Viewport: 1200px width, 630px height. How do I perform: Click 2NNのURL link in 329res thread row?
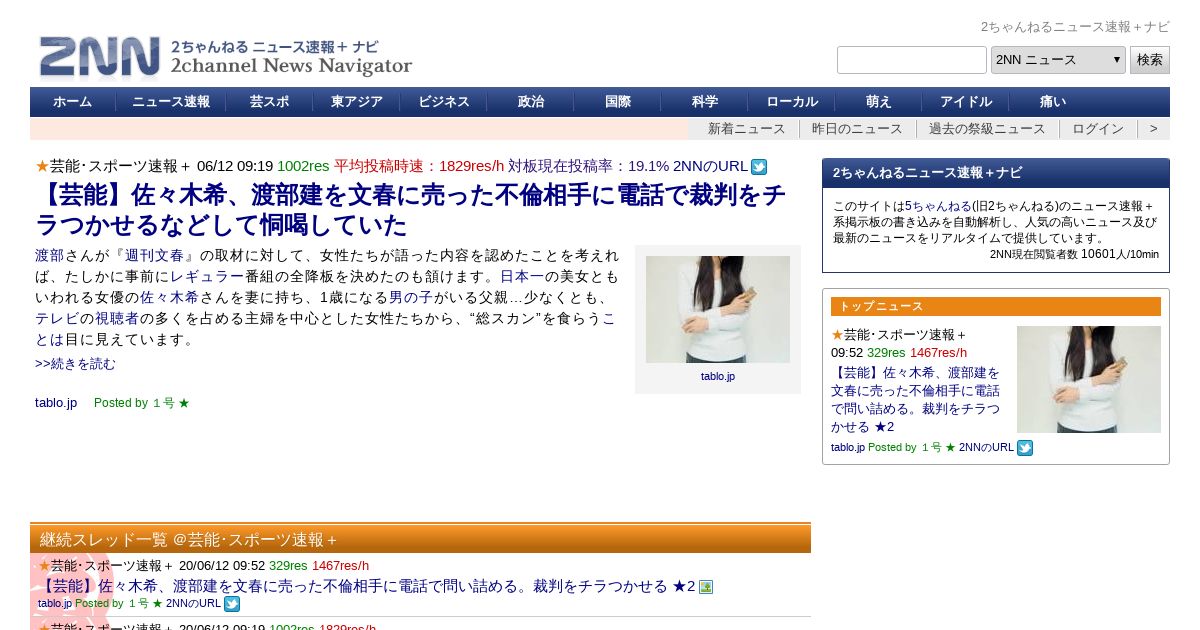[193, 603]
